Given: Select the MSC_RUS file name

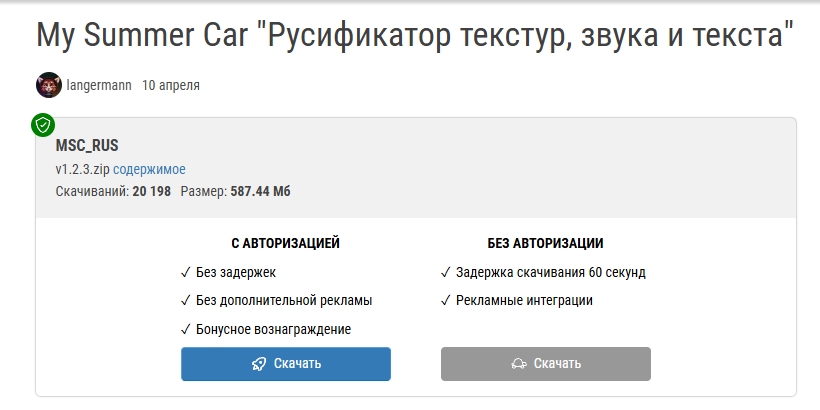Looking at the screenshot, I should point(87,146).
